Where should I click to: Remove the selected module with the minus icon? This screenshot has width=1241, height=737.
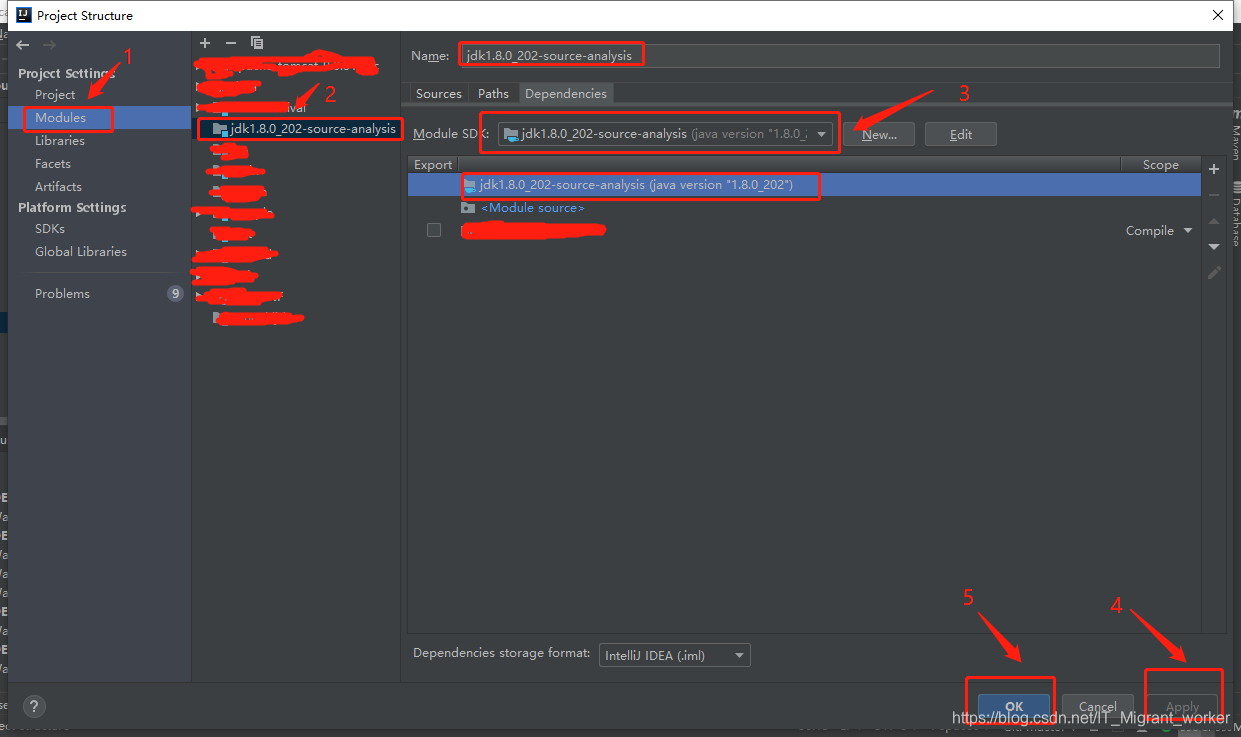[x=231, y=43]
